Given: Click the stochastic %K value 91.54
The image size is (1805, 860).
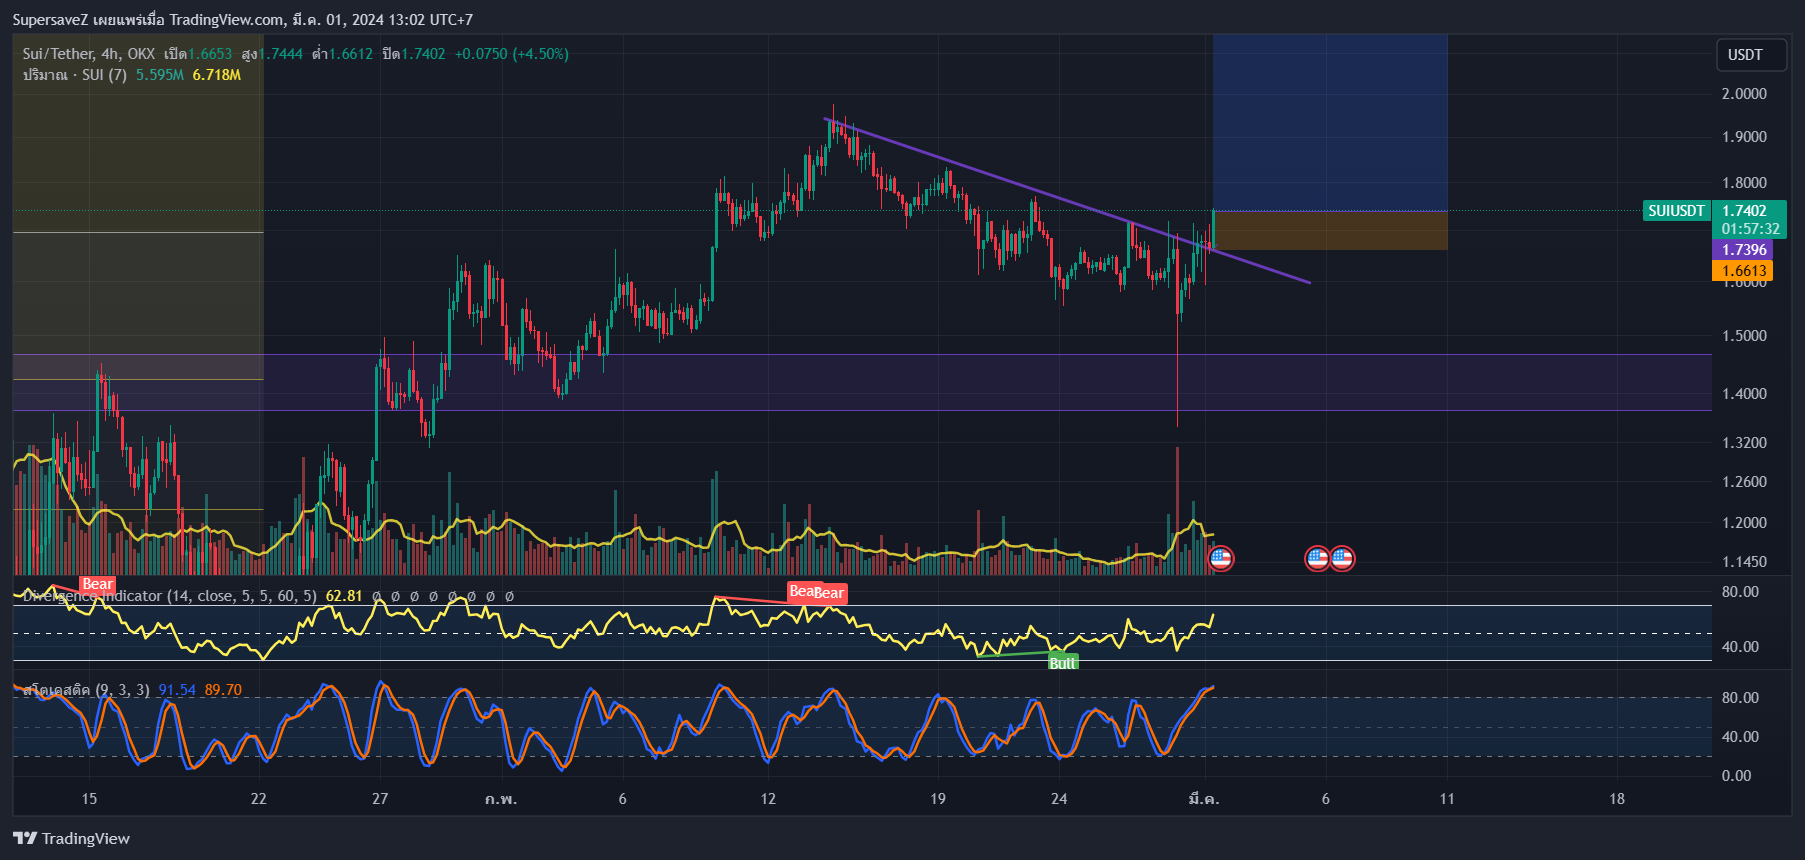Looking at the screenshot, I should 177,690.
